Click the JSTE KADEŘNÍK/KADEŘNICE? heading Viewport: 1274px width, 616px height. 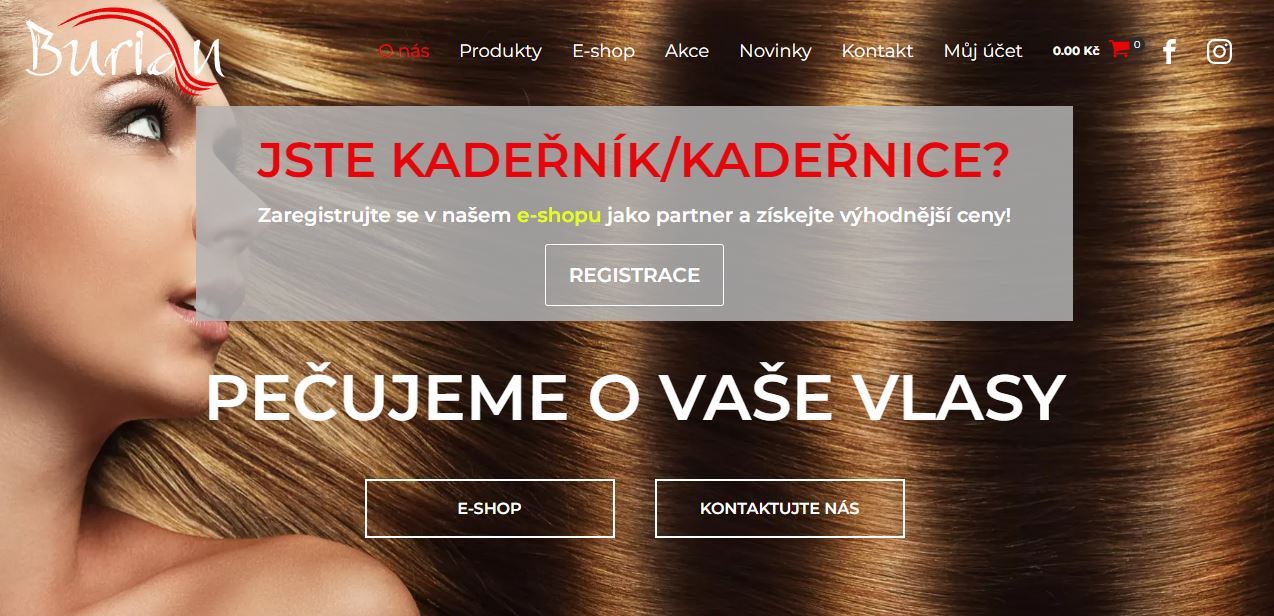[634, 159]
